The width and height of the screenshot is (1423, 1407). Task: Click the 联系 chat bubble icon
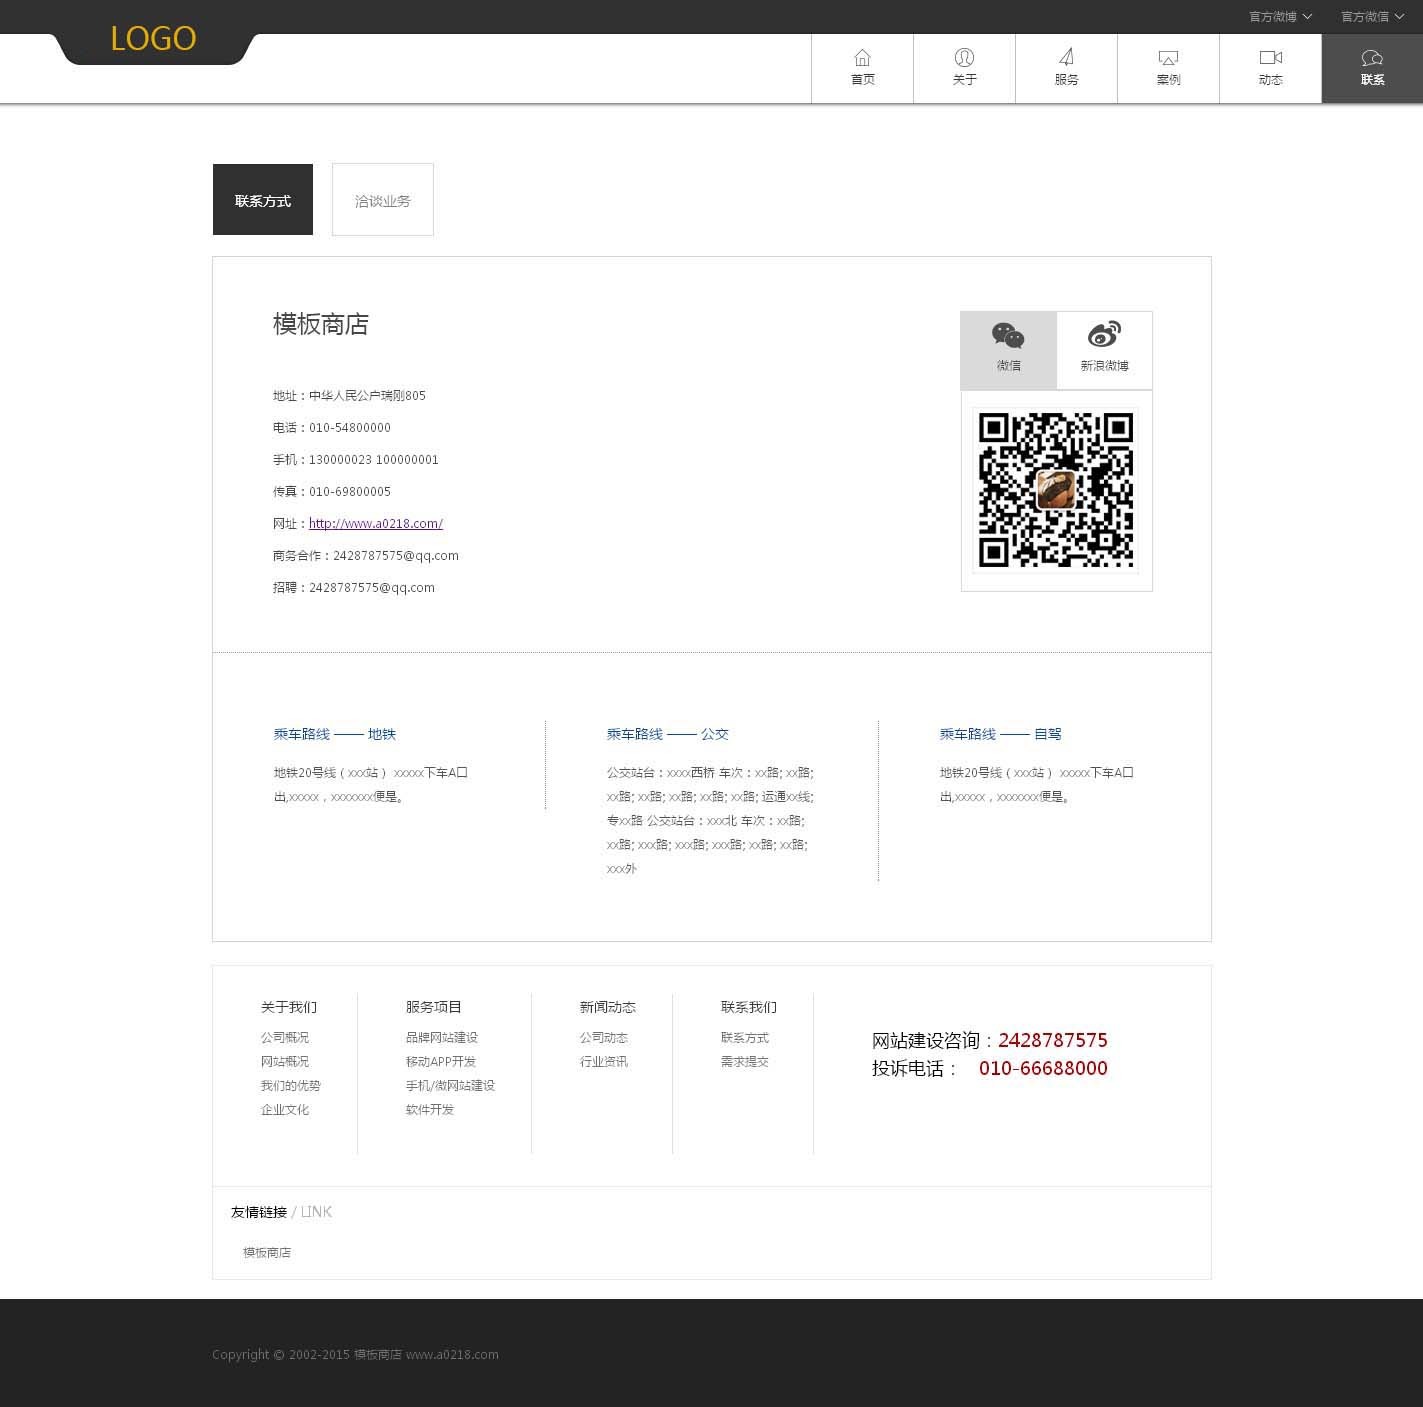pyautogui.click(x=1372, y=59)
